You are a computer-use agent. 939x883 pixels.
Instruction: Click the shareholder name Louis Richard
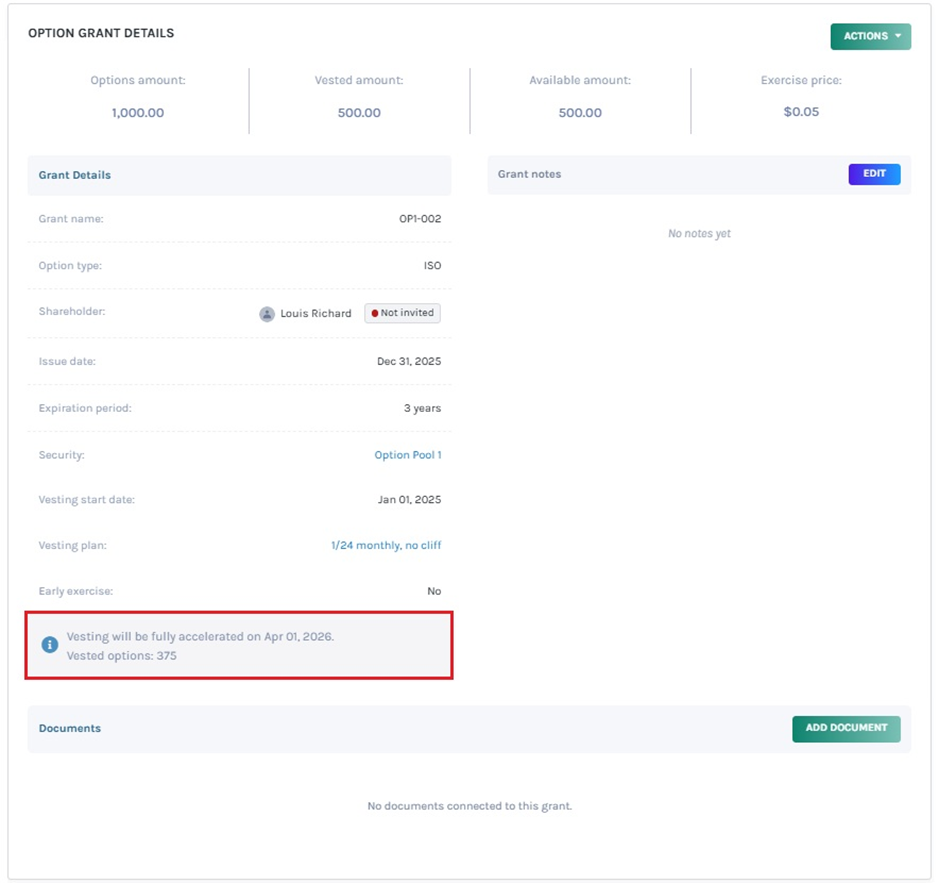click(315, 314)
